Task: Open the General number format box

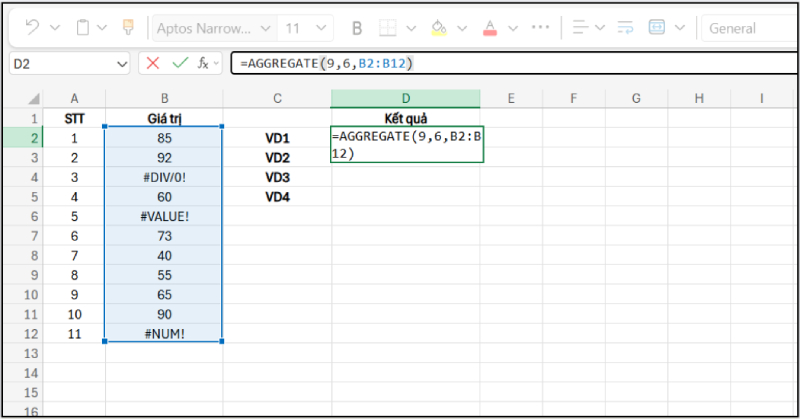Action: click(750, 28)
